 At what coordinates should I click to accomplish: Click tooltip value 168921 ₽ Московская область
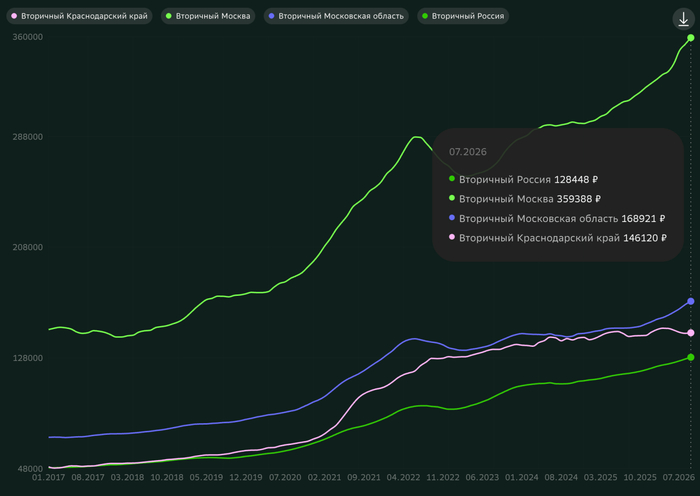(x=643, y=218)
